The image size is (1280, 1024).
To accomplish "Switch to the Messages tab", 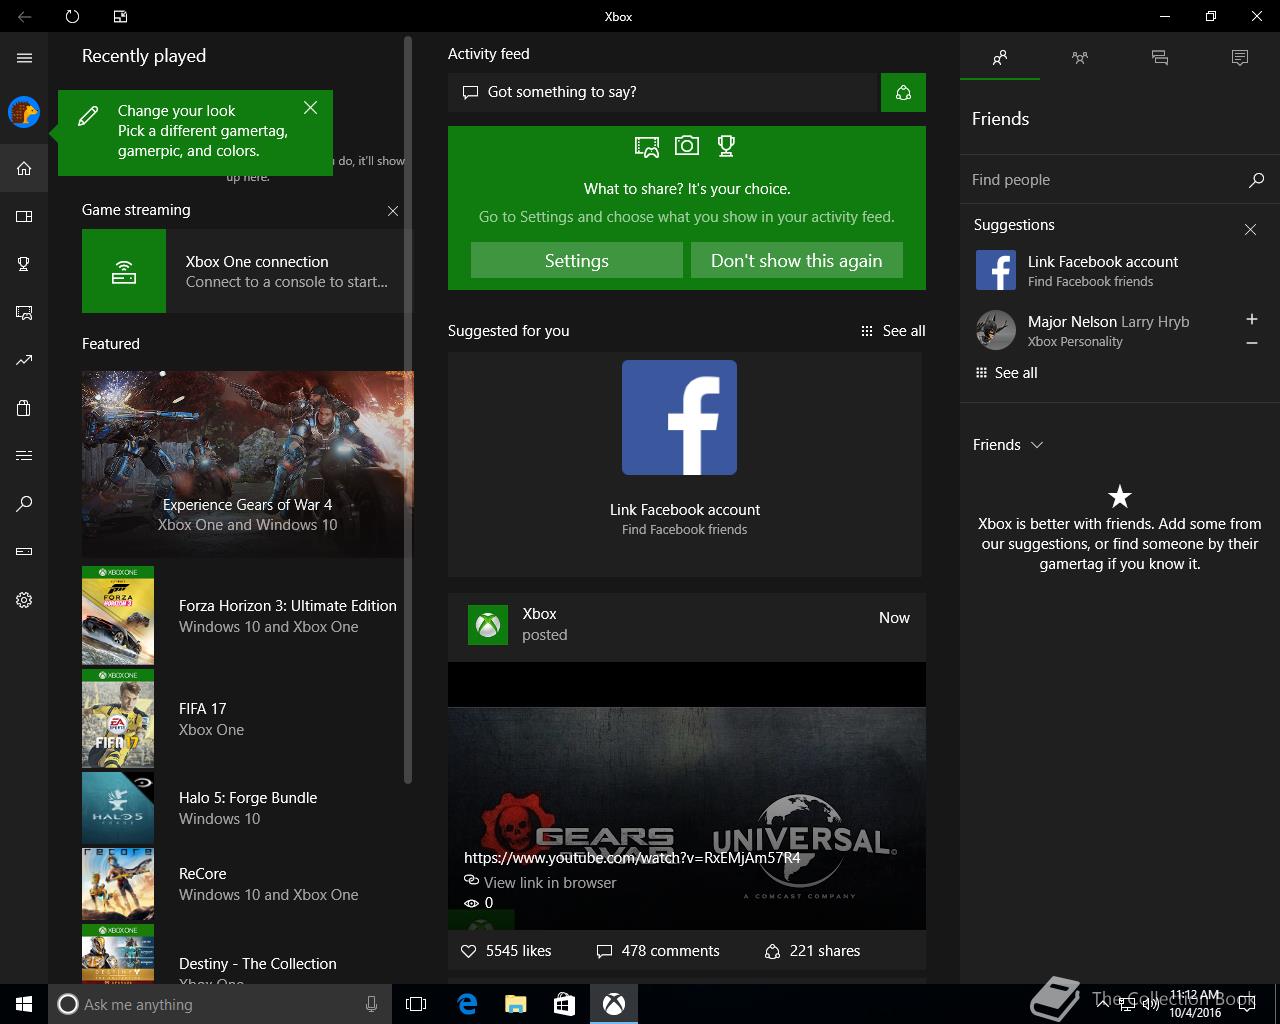I will [x=1160, y=58].
